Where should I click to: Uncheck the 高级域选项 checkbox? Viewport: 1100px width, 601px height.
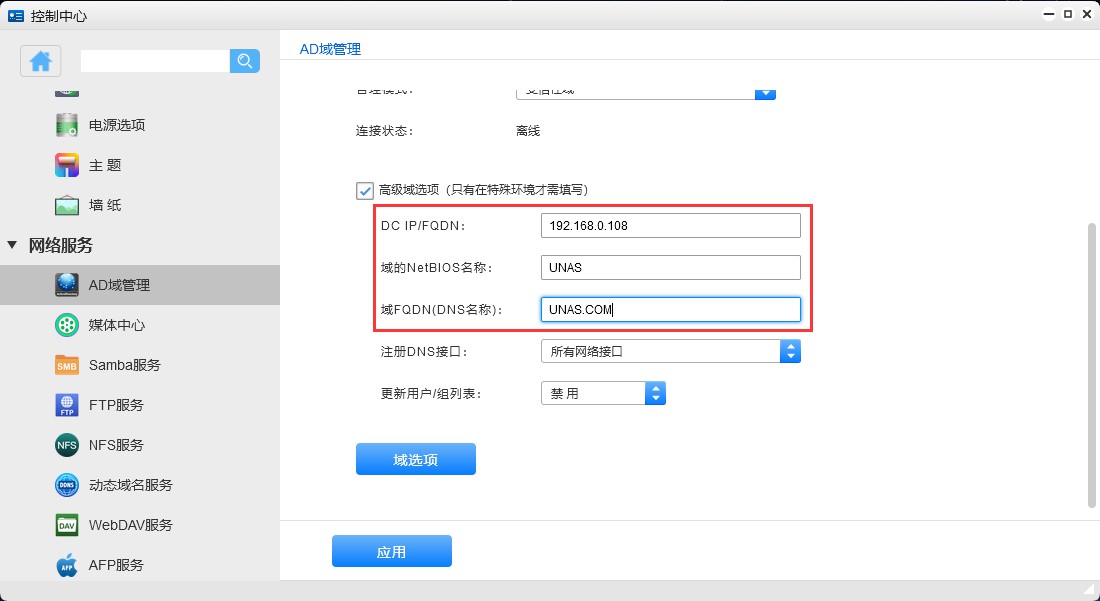point(365,190)
